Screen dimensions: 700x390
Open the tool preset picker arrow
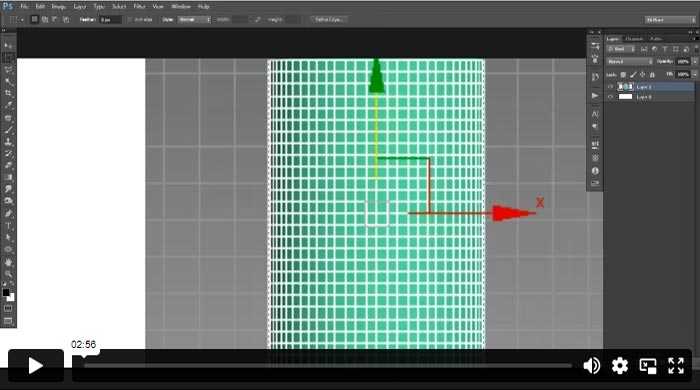coord(22,20)
